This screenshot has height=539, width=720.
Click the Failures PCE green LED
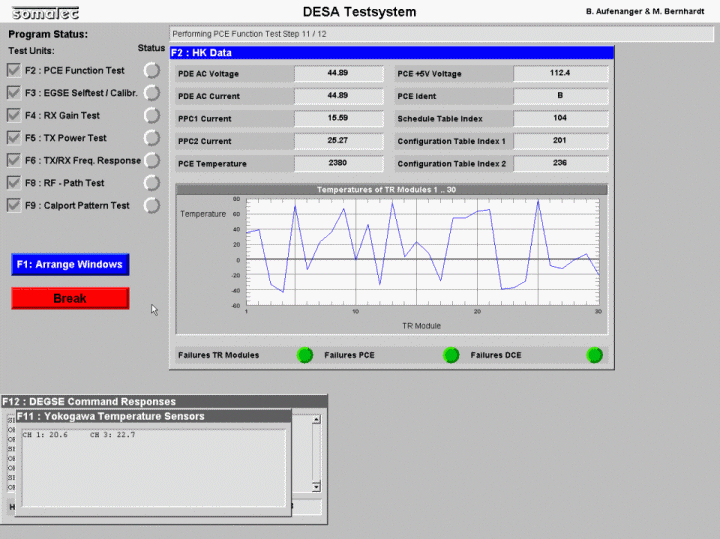[x=451, y=355]
